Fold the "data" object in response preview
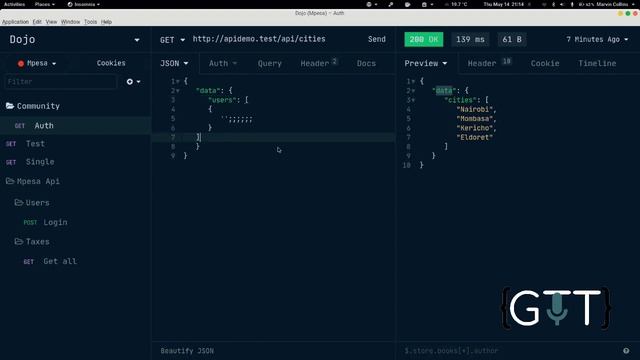Viewport: 640px width, 360px height. 413,91
